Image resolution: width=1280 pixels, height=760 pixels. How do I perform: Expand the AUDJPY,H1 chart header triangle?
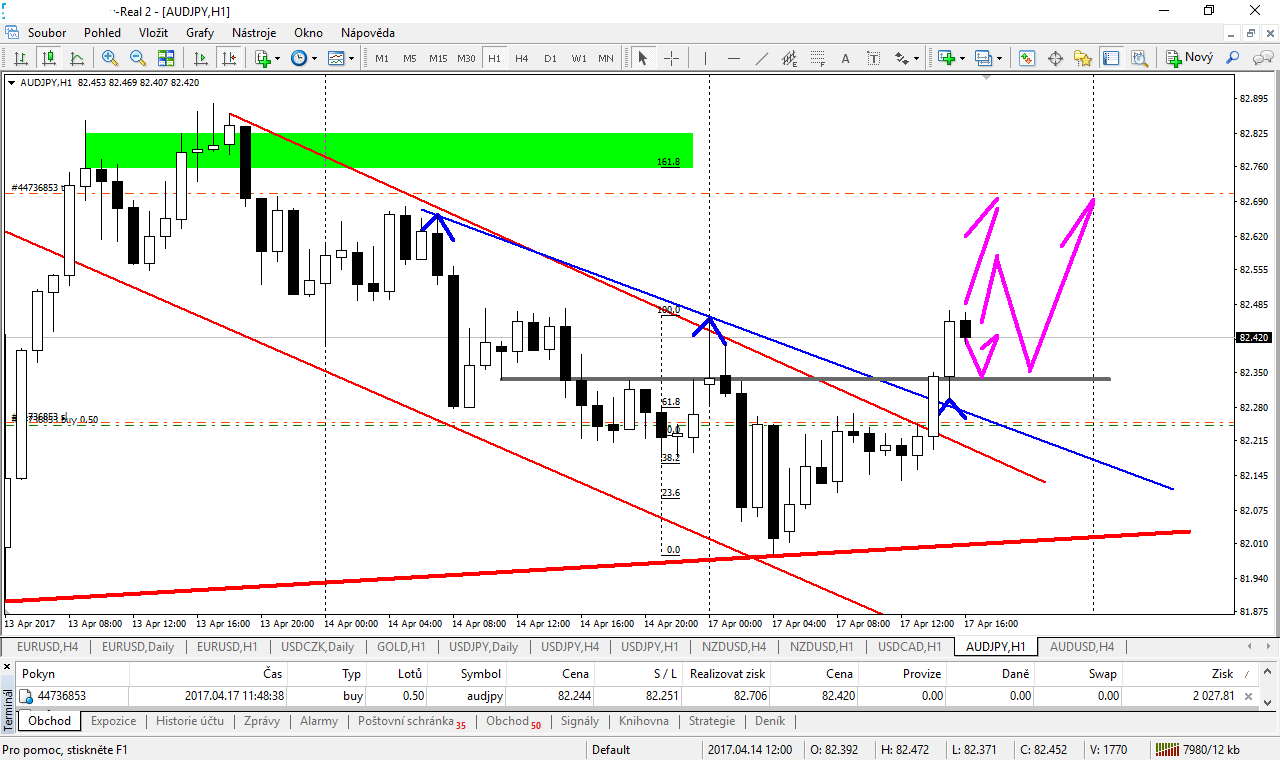click(11, 83)
